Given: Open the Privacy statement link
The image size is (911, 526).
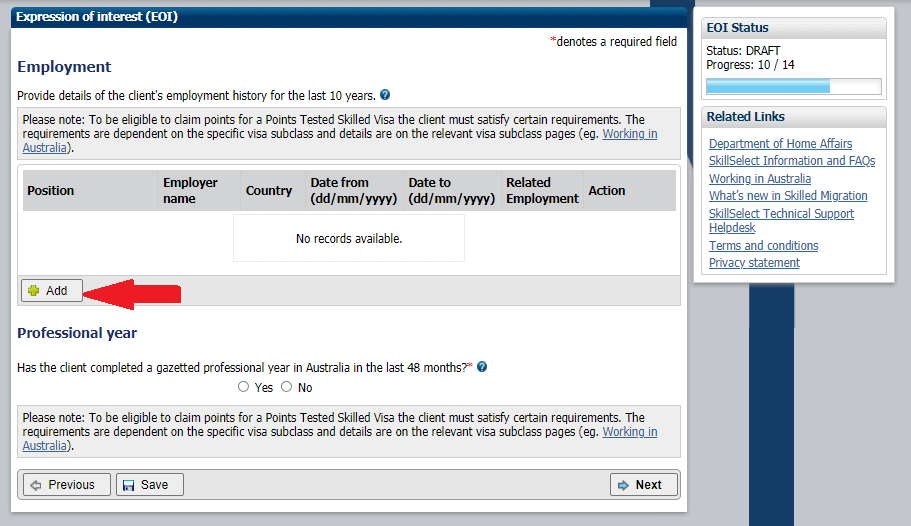Looking at the screenshot, I should pyautogui.click(x=754, y=263).
